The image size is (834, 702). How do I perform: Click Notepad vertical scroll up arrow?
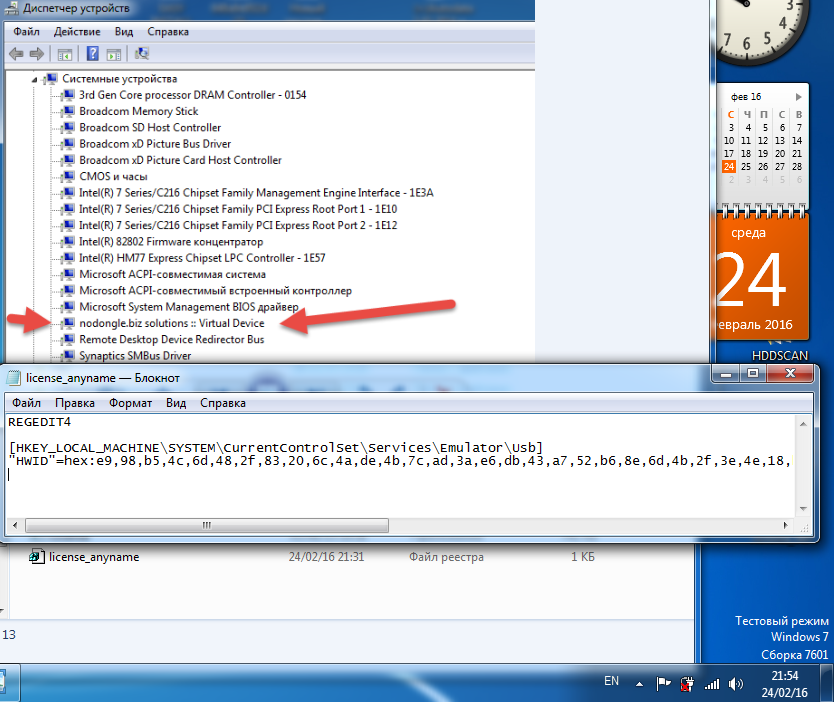click(x=803, y=424)
